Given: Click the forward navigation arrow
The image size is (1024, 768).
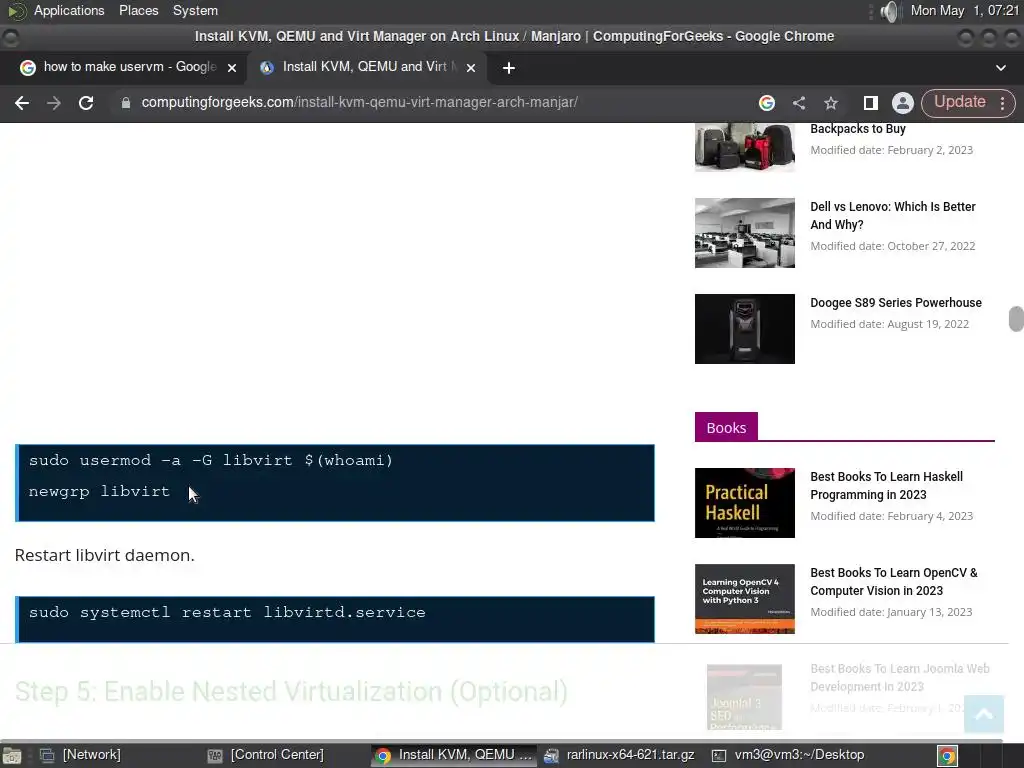Looking at the screenshot, I should click(54, 103).
